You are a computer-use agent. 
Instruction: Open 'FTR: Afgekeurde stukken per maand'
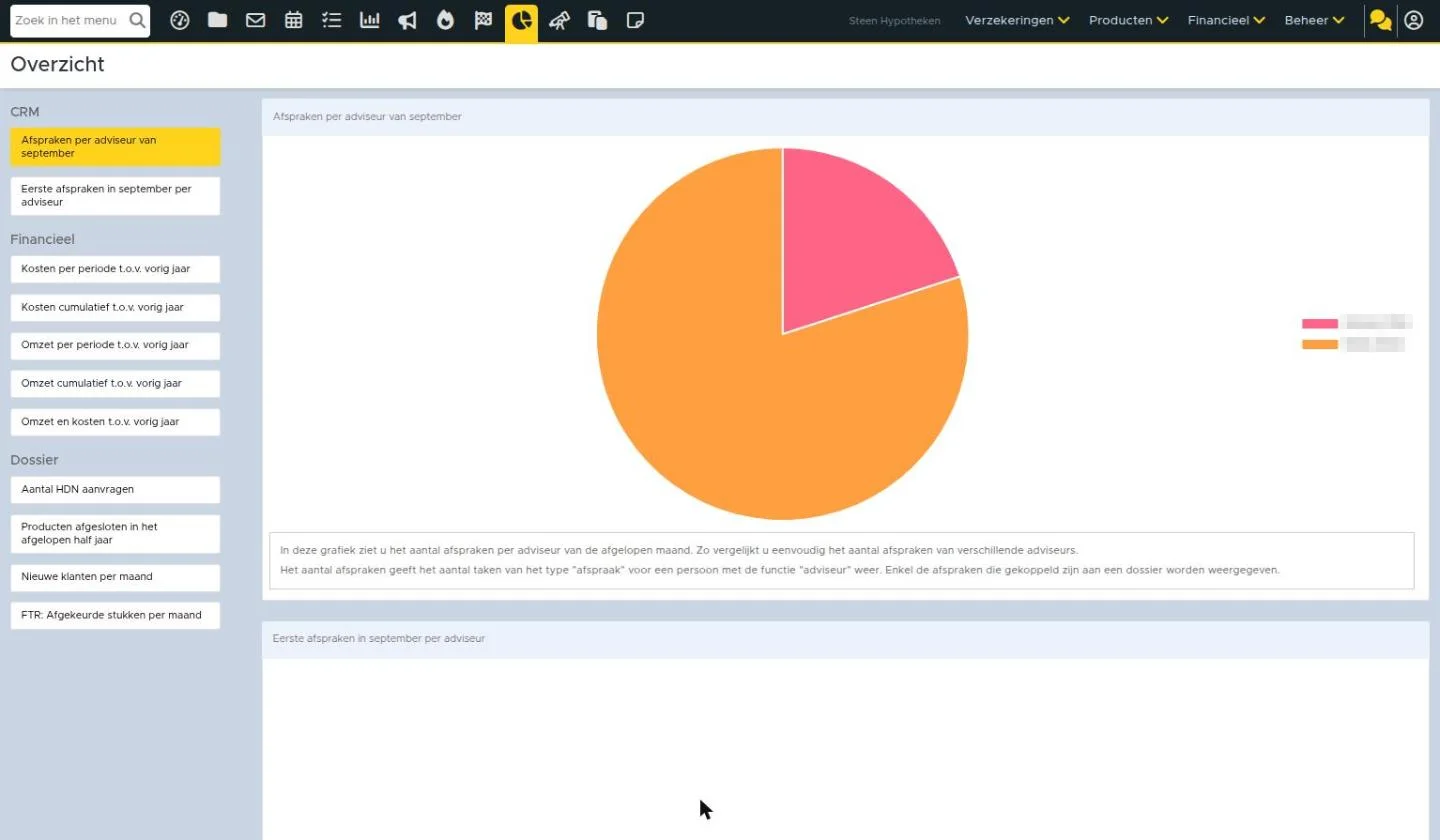pyautogui.click(x=115, y=615)
